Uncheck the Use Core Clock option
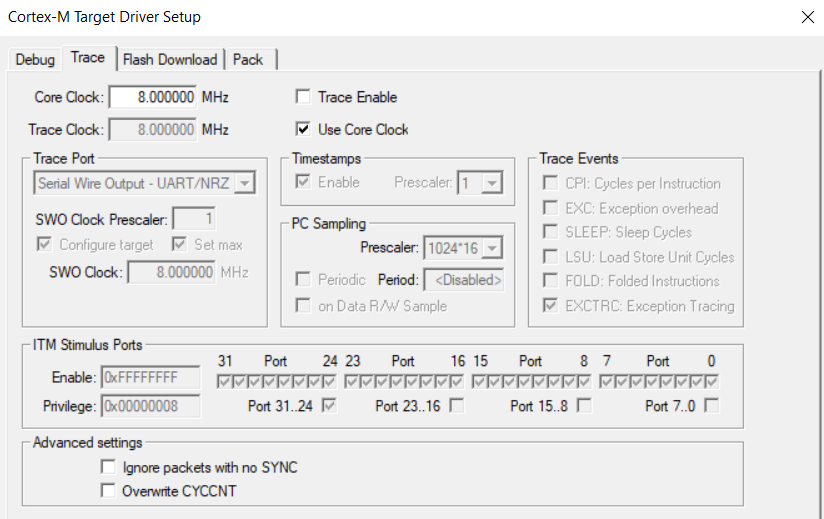This screenshot has width=824, height=519. pyautogui.click(x=303, y=129)
